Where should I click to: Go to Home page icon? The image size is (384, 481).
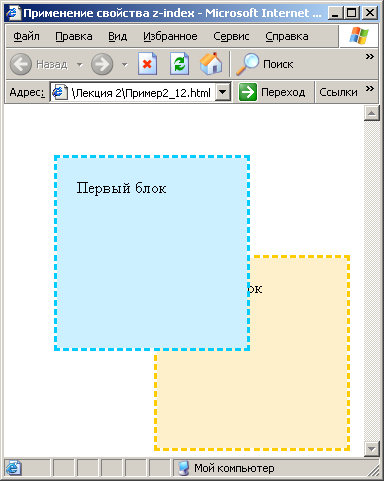211,64
